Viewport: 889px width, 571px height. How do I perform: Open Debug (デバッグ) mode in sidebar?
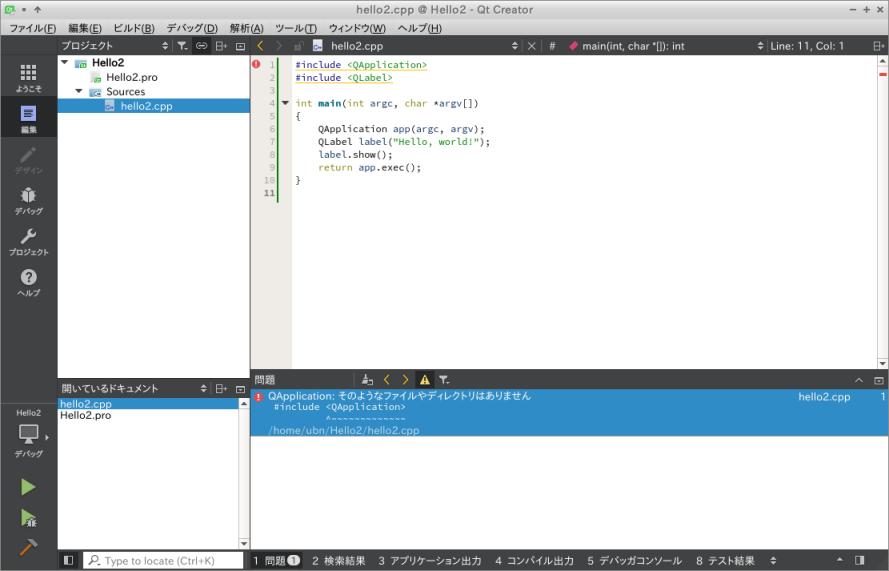(x=28, y=201)
